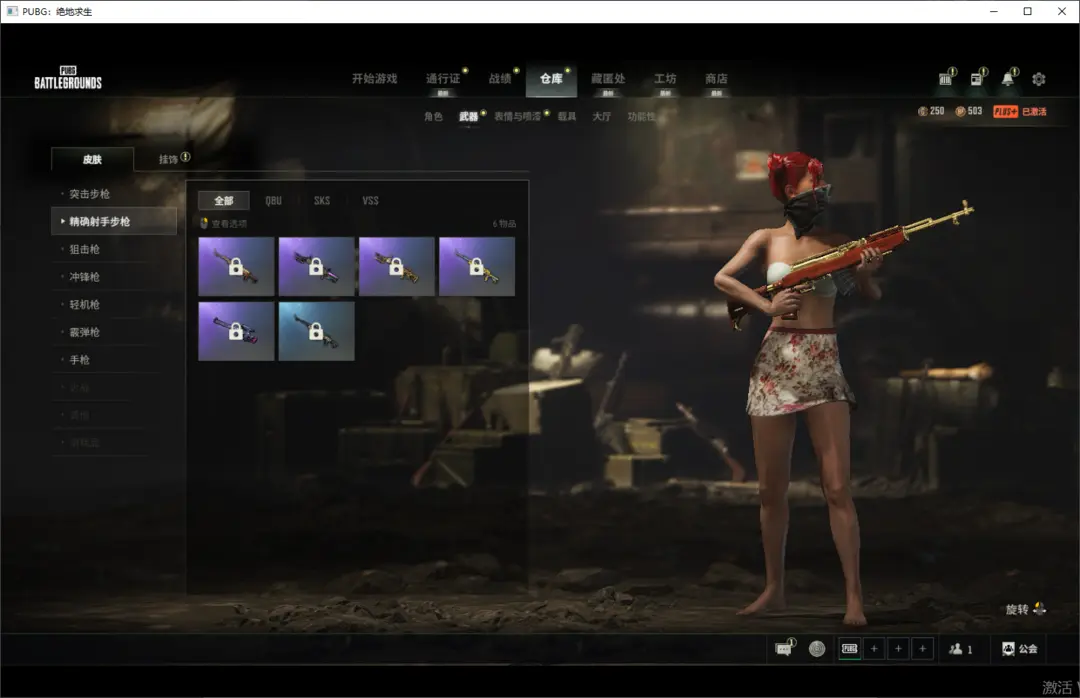Select the 功能性 sub-tab
Image resolution: width=1080 pixels, height=698 pixels.
point(641,116)
